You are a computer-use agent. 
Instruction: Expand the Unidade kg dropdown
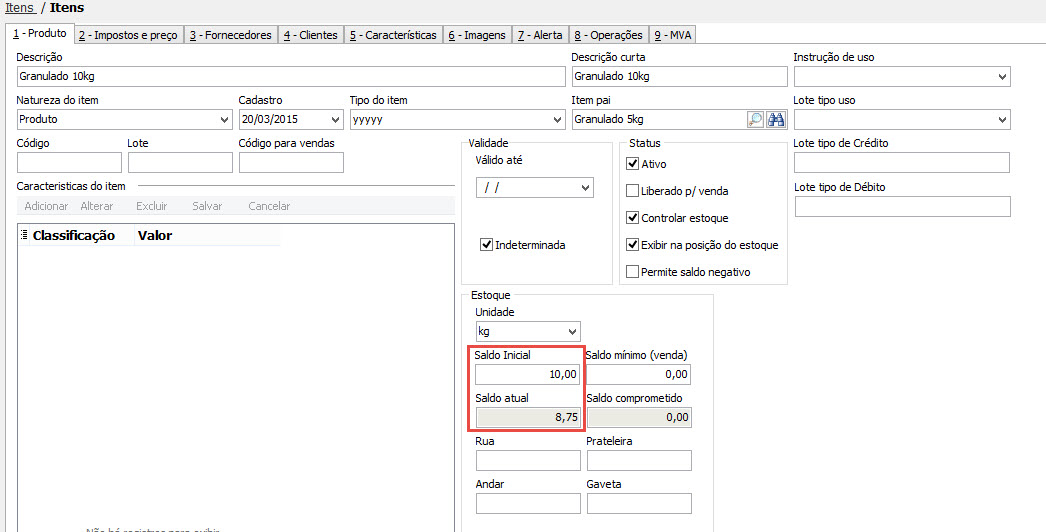tap(572, 331)
